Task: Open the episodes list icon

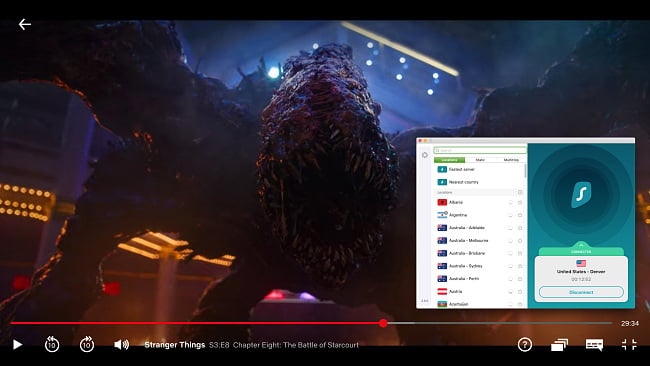Action: pyautogui.click(x=559, y=344)
